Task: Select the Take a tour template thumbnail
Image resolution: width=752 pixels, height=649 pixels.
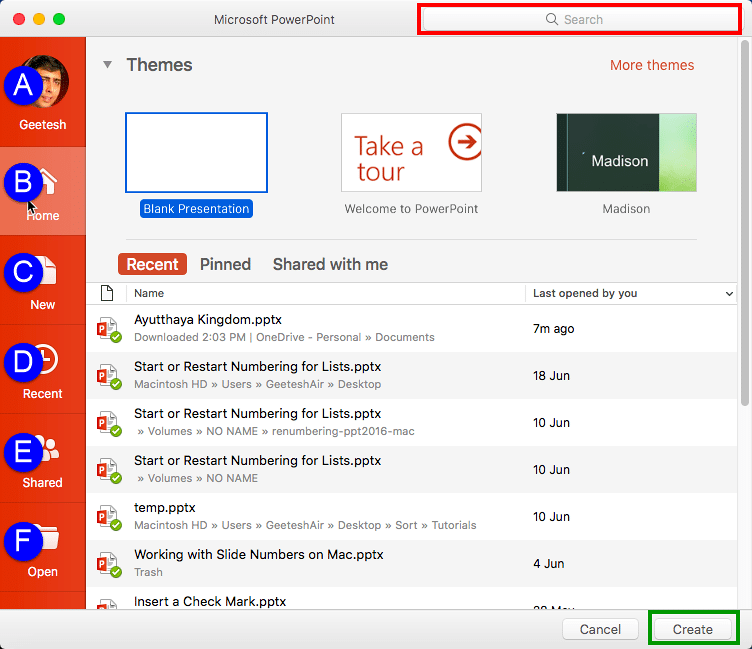Action: coord(411,152)
